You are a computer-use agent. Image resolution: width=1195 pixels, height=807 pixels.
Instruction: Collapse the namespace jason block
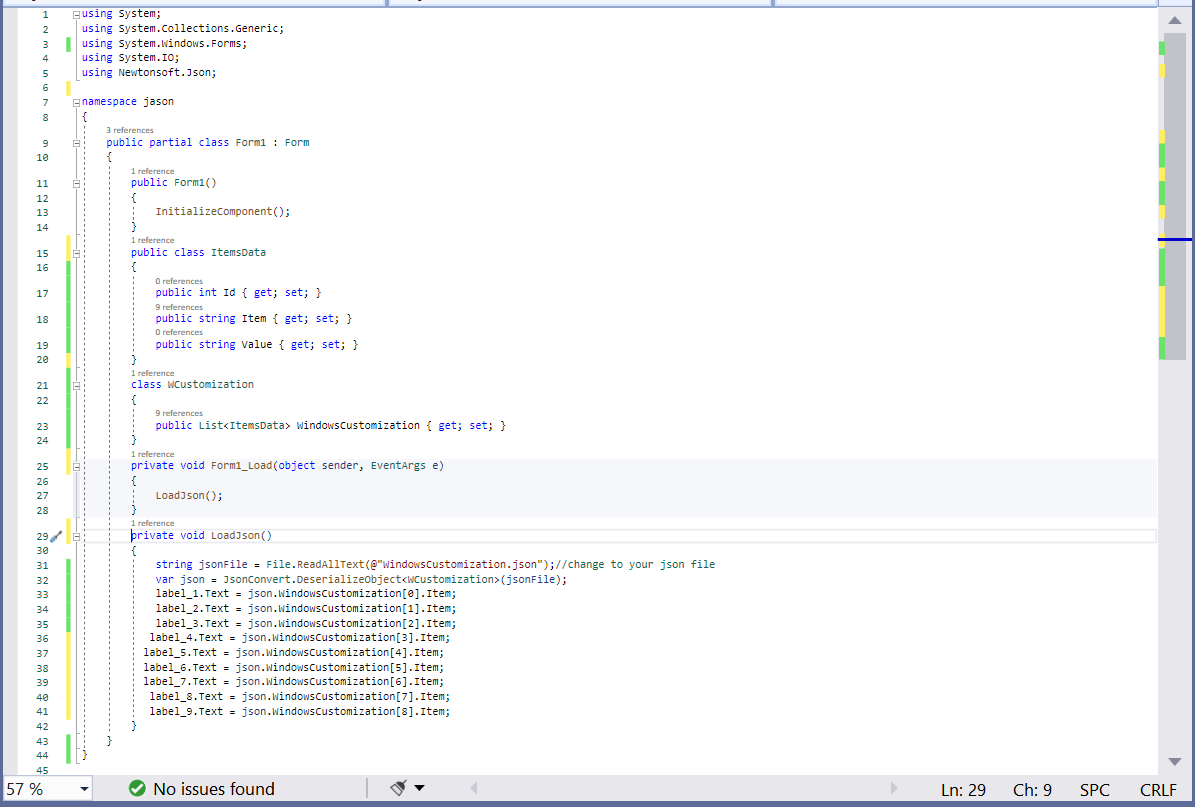(75, 101)
